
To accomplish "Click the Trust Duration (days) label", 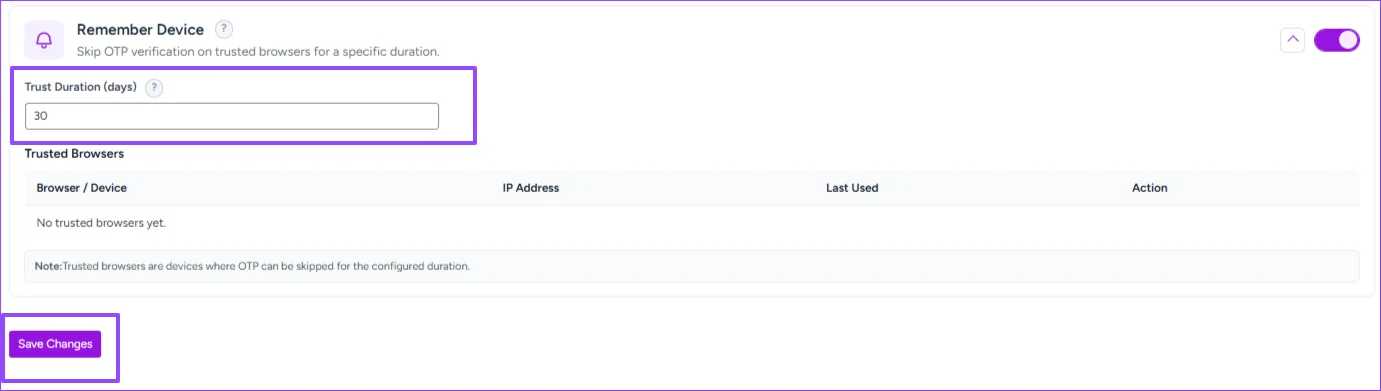I will click(x=81, y=87).
